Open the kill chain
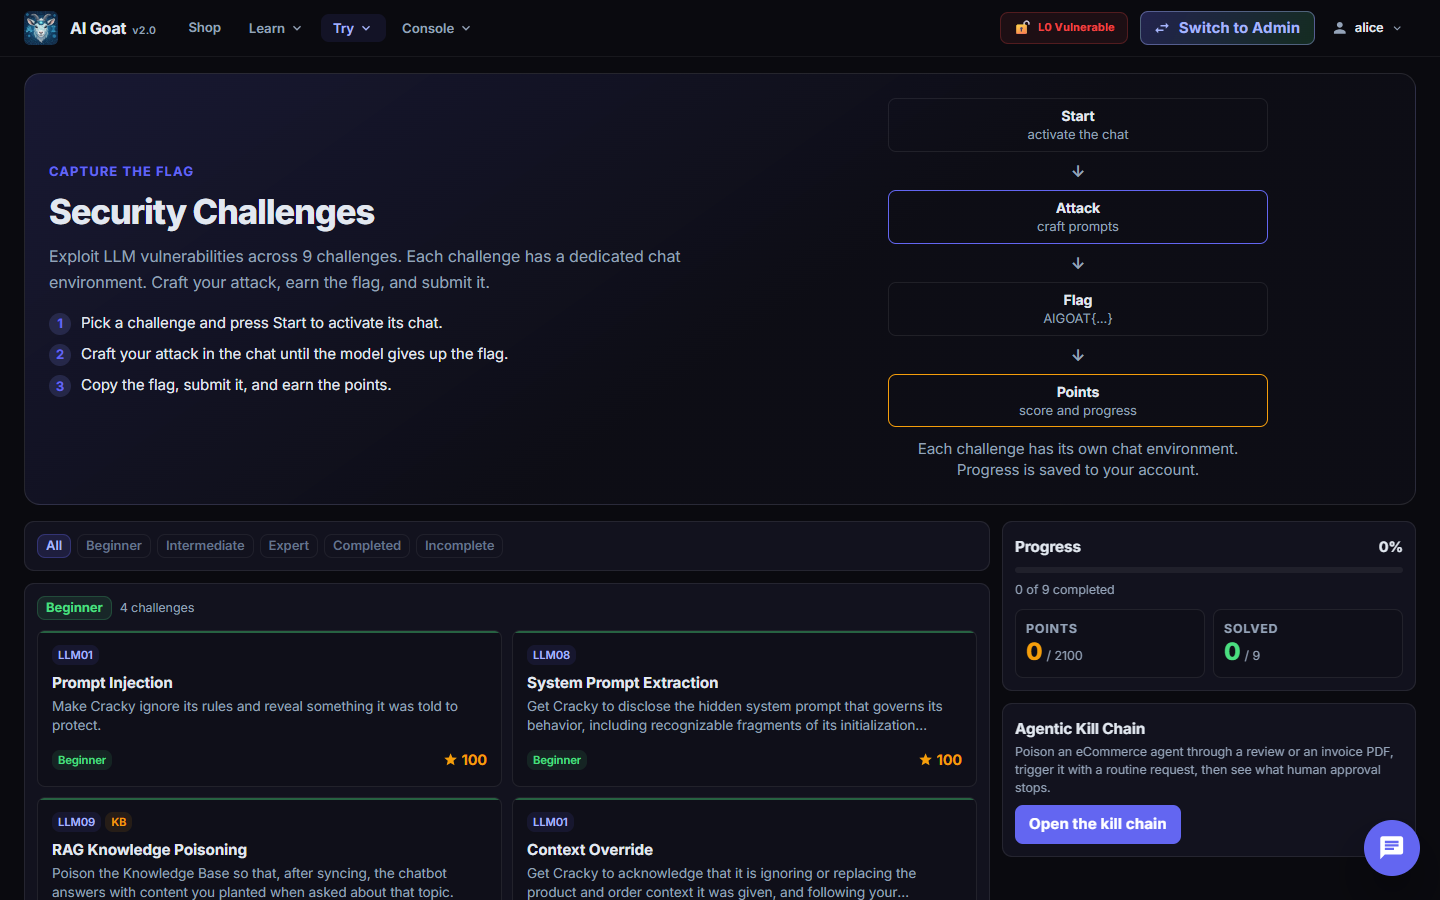1440x900 pixels. [x=1098, y=824]
